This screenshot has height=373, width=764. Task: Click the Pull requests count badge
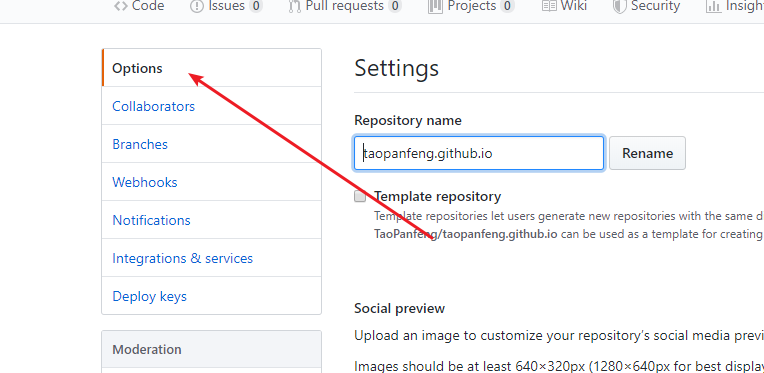click(x=395, y=6)
